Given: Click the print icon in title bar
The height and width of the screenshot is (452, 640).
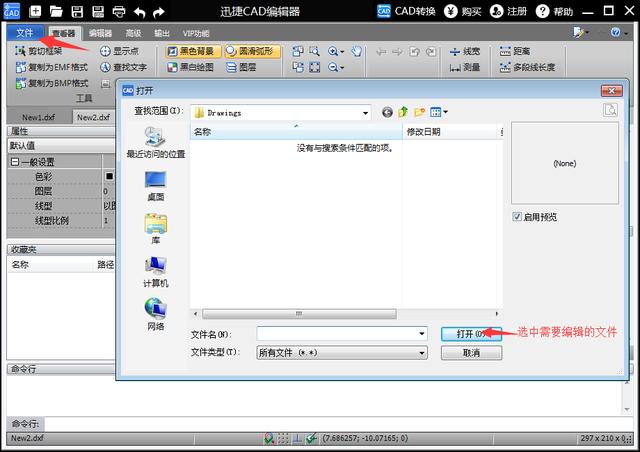Looking at the screenshot, I should [x=119, y=11].
